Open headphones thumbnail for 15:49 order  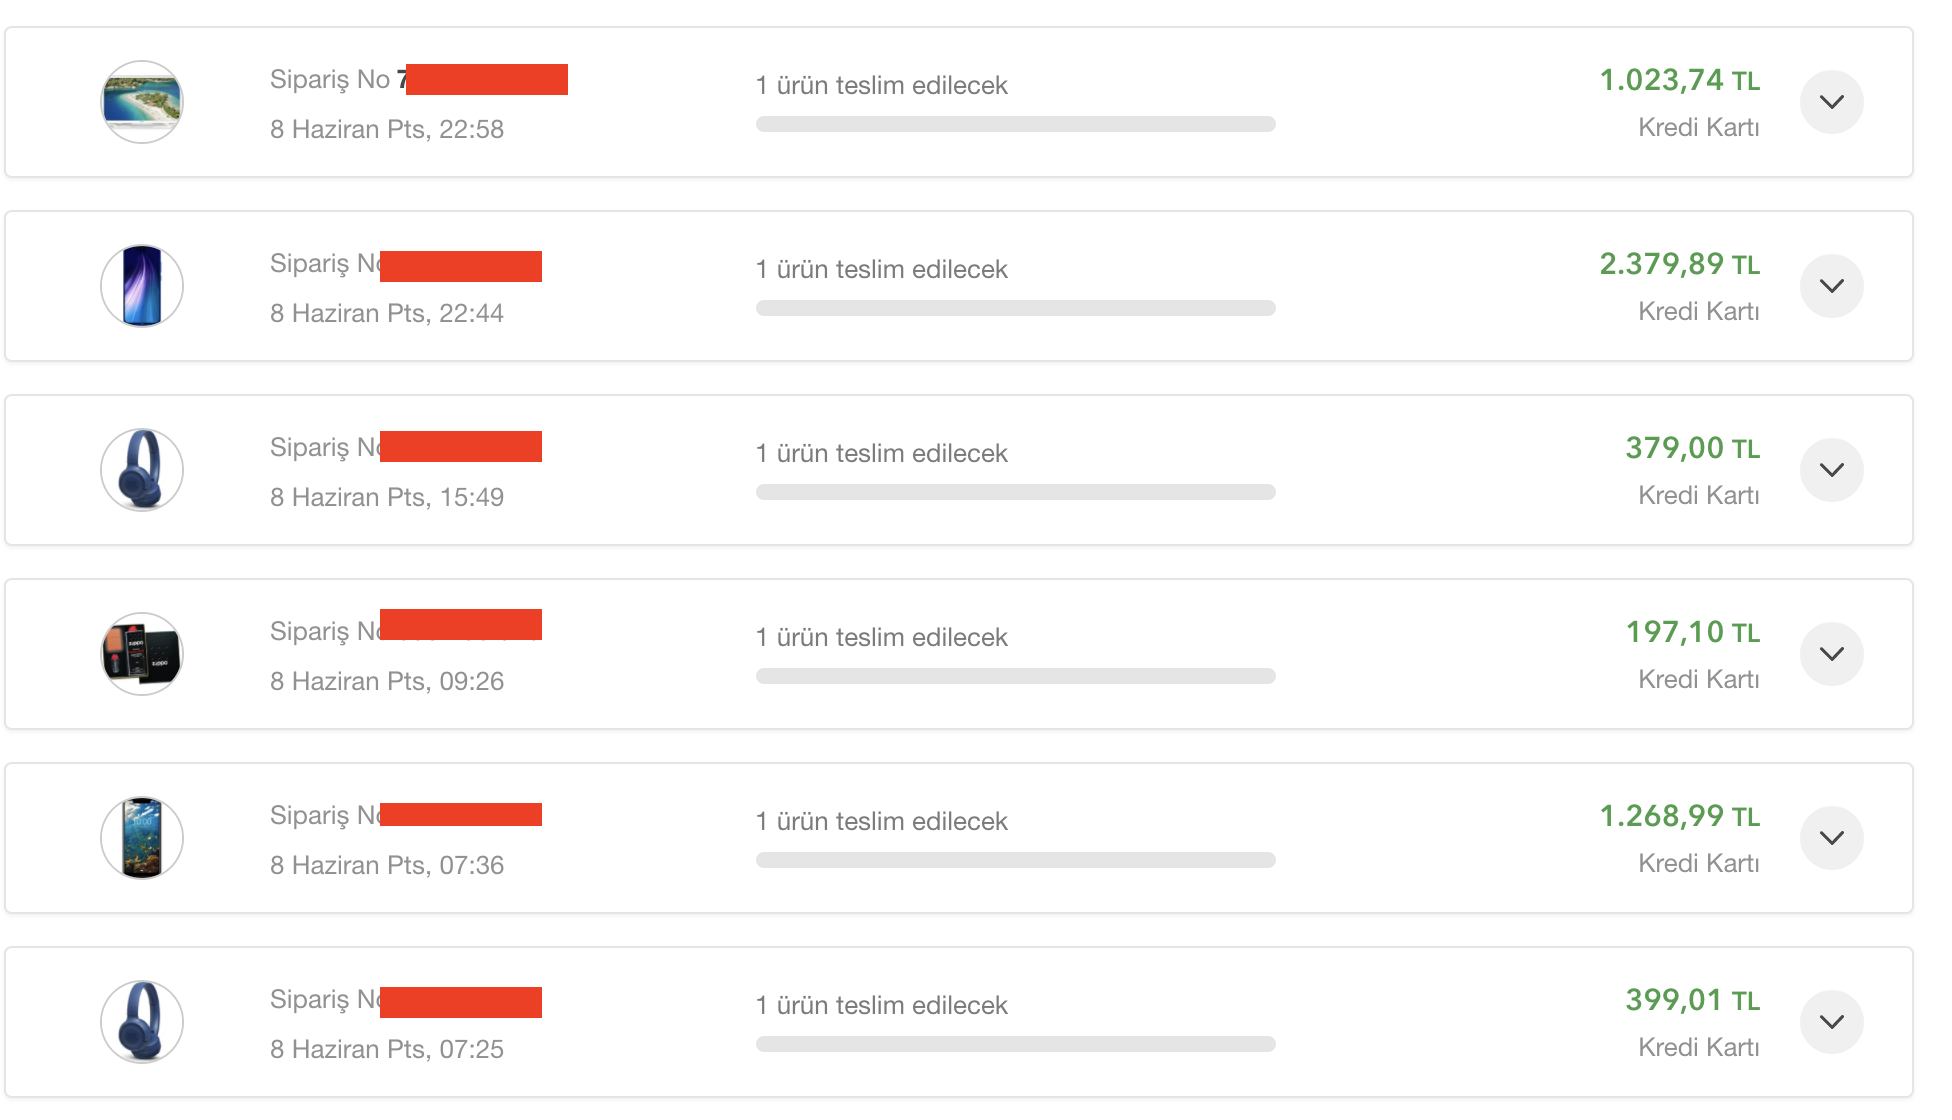142,470
